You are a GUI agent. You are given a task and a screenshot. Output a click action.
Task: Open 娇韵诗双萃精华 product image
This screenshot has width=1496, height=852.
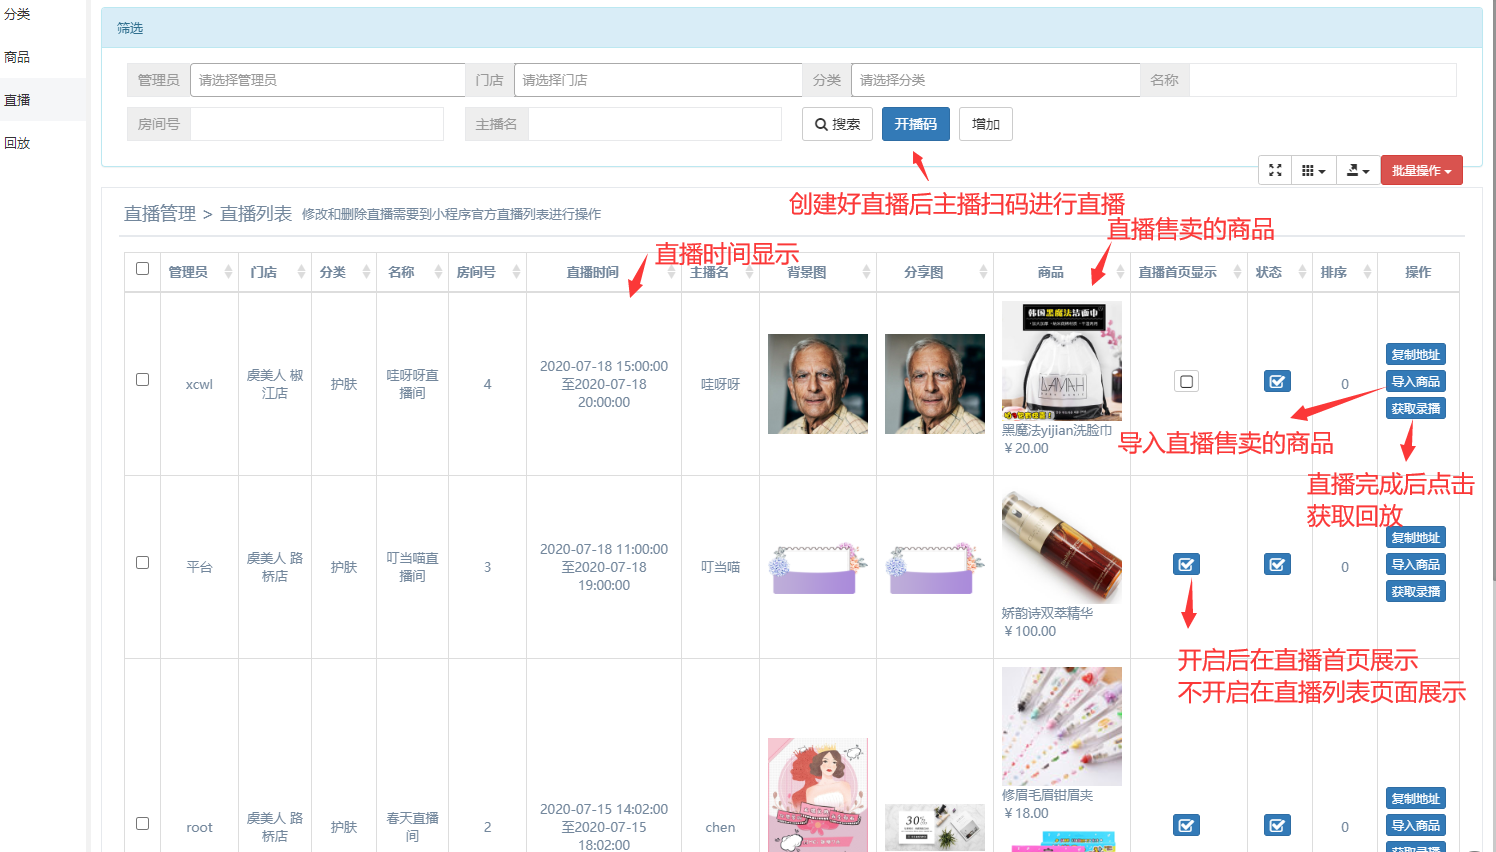click(x=1062, y=544)
